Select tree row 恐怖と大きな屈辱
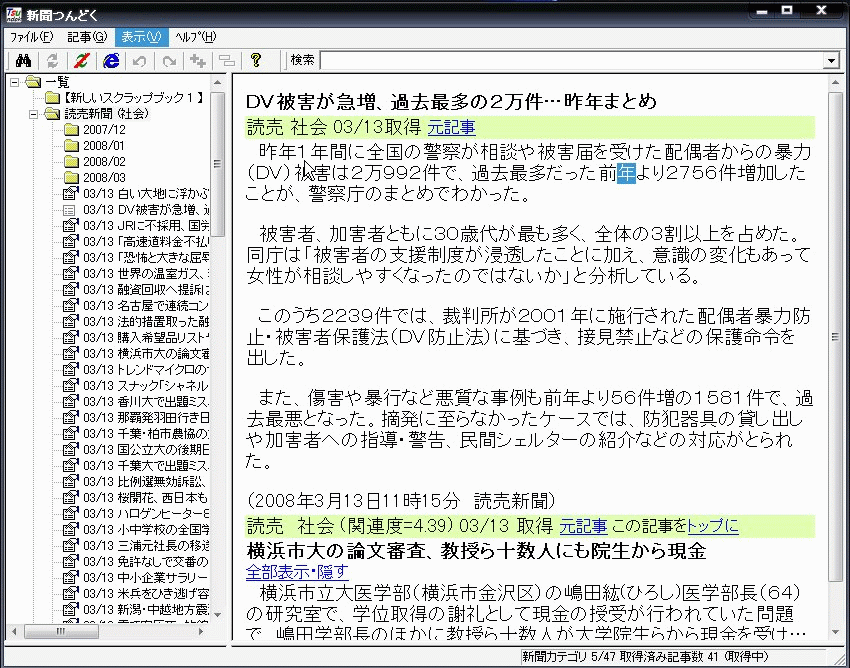This screenshot has width=850, height=668. 146,258
